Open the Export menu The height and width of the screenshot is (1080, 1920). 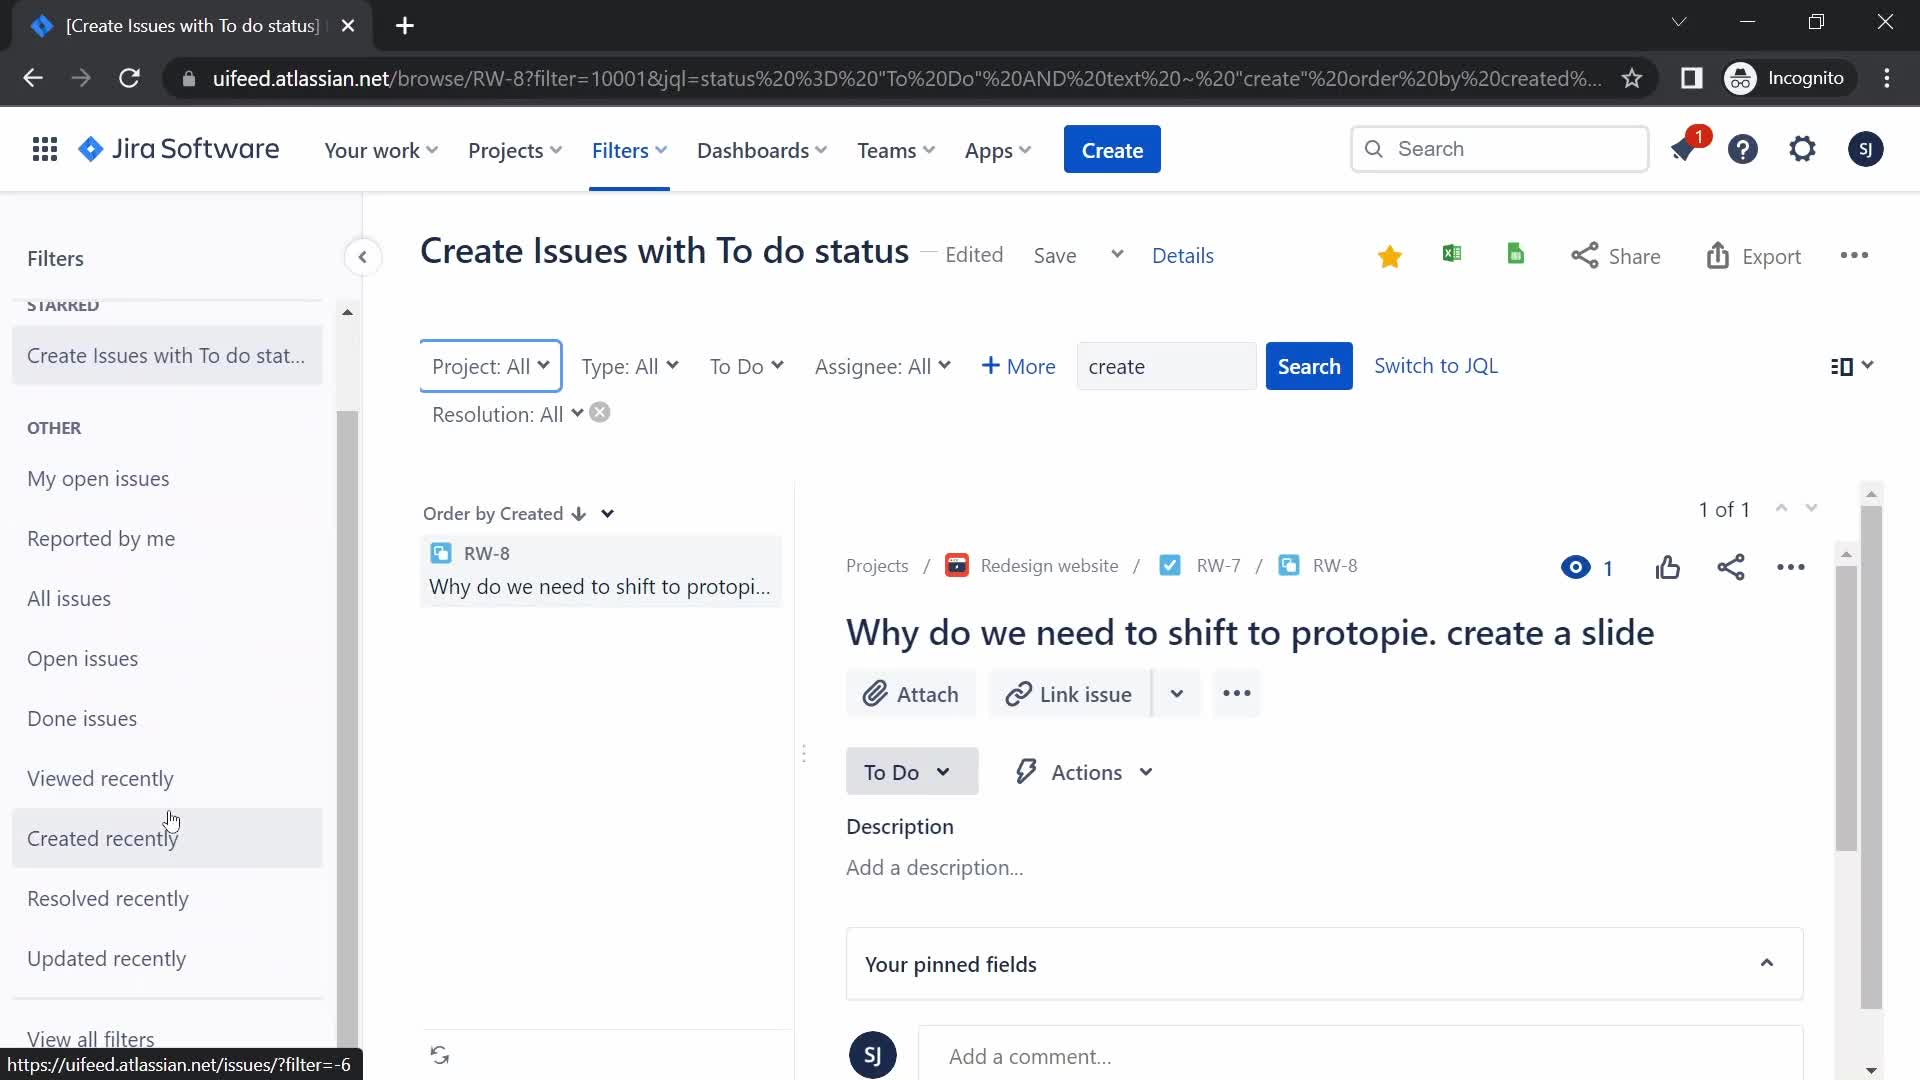tap(1753, 256)
